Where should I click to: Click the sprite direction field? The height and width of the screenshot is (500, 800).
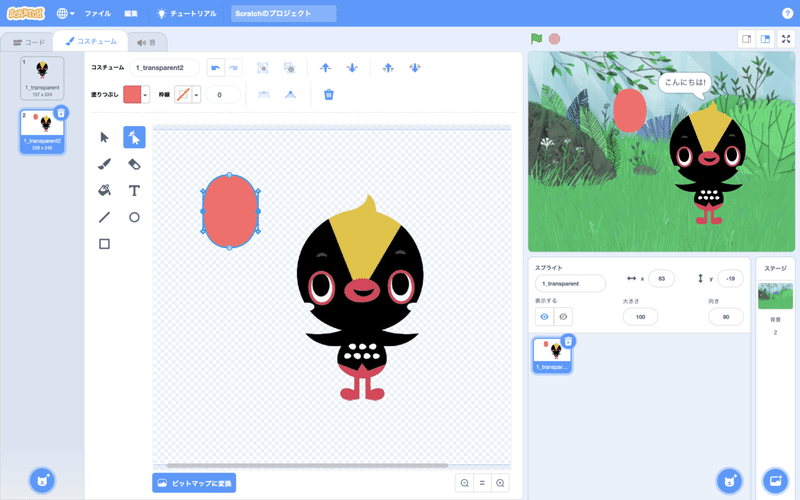[726, 317]
